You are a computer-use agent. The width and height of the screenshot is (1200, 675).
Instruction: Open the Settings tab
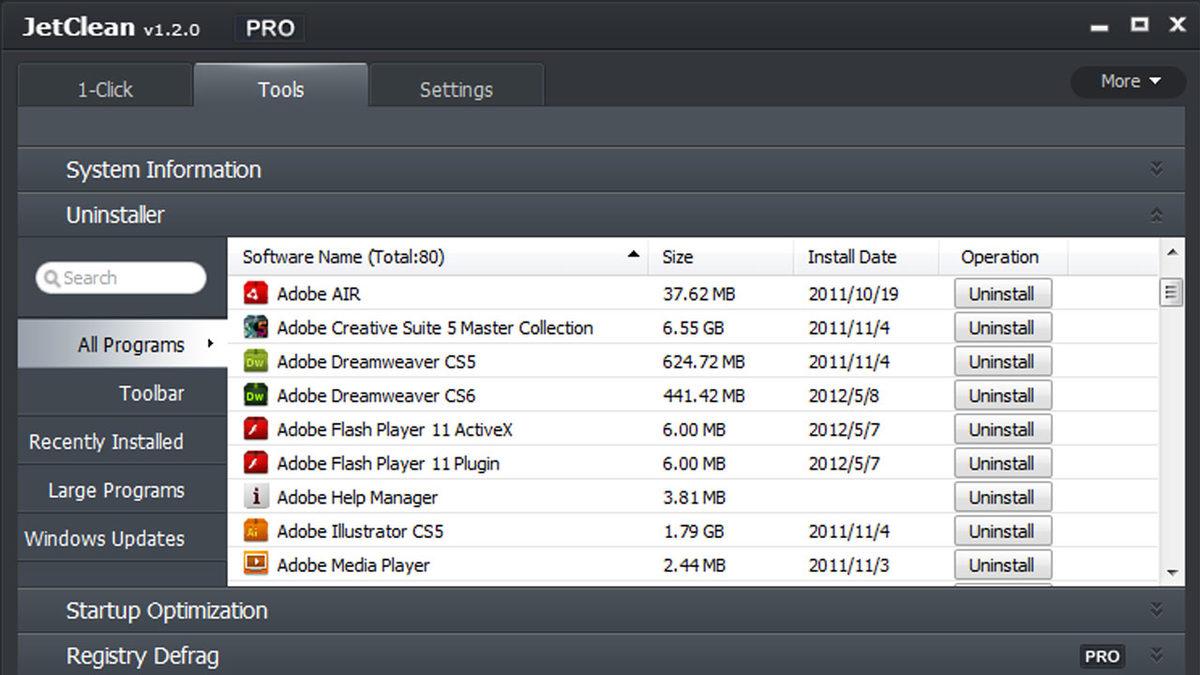click(x=456, y=89)
